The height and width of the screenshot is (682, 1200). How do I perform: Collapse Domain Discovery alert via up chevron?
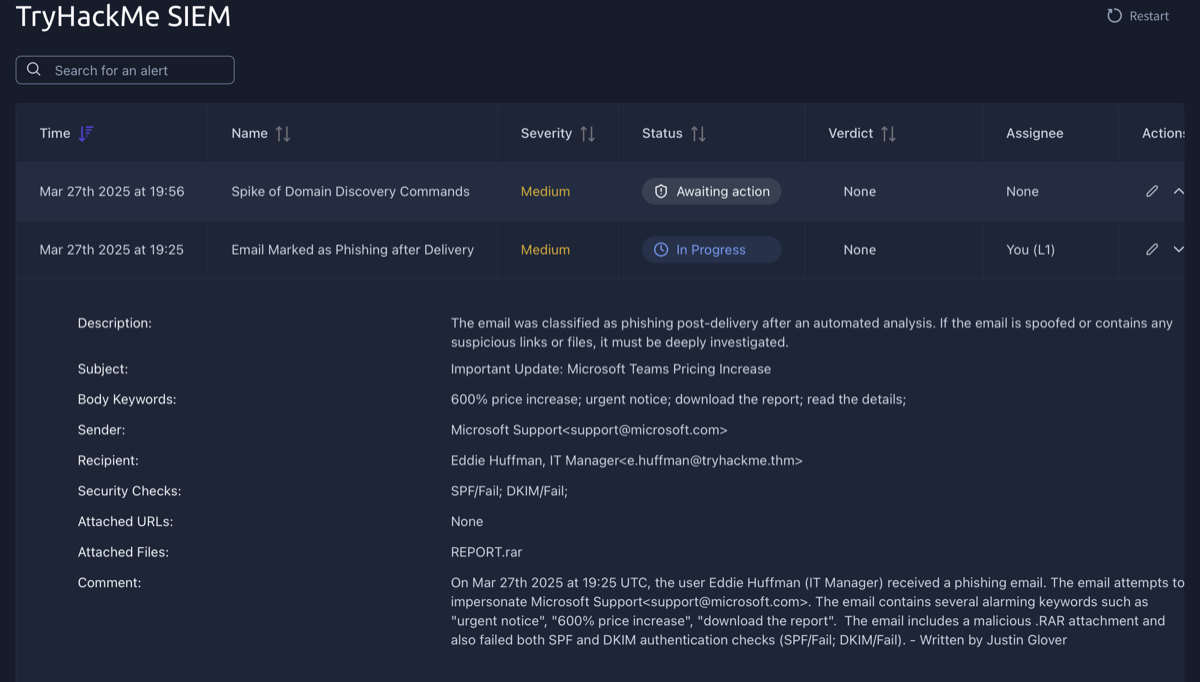(1178, 191)
